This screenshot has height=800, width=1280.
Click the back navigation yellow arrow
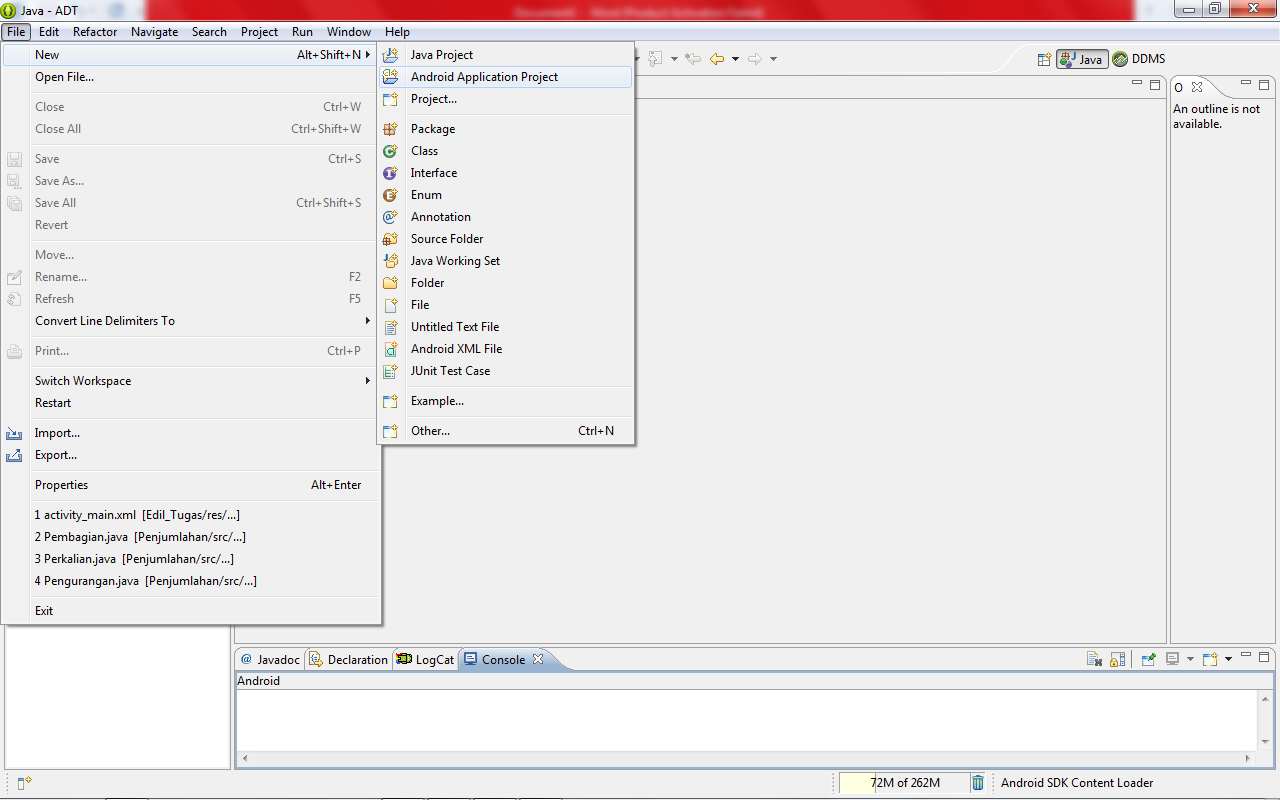[716, 59]
